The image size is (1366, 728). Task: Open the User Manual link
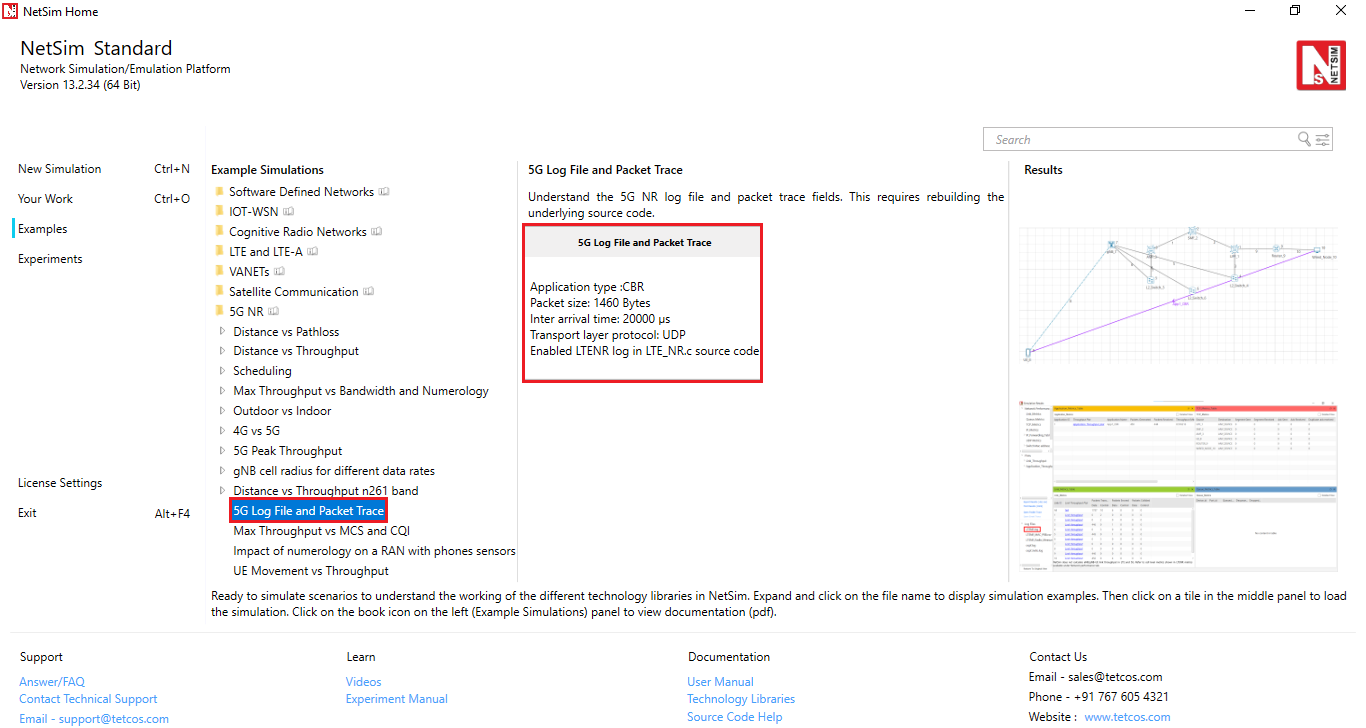720,682
